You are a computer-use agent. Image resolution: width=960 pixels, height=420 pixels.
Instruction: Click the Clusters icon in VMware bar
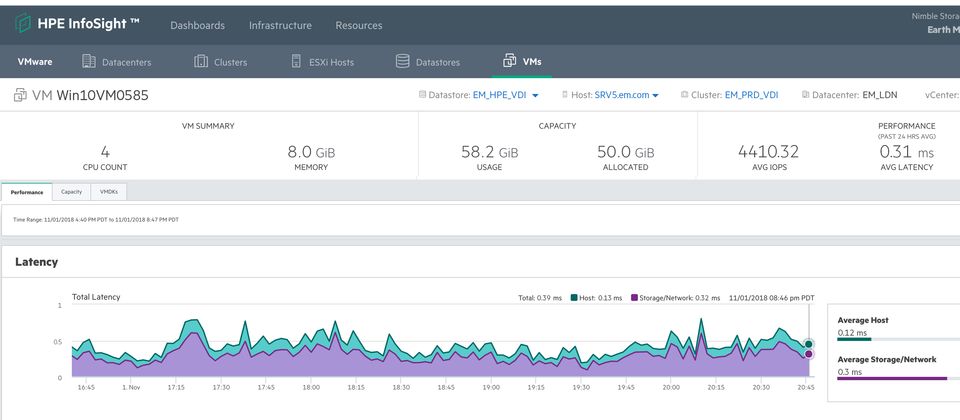[x=201, y=62]
